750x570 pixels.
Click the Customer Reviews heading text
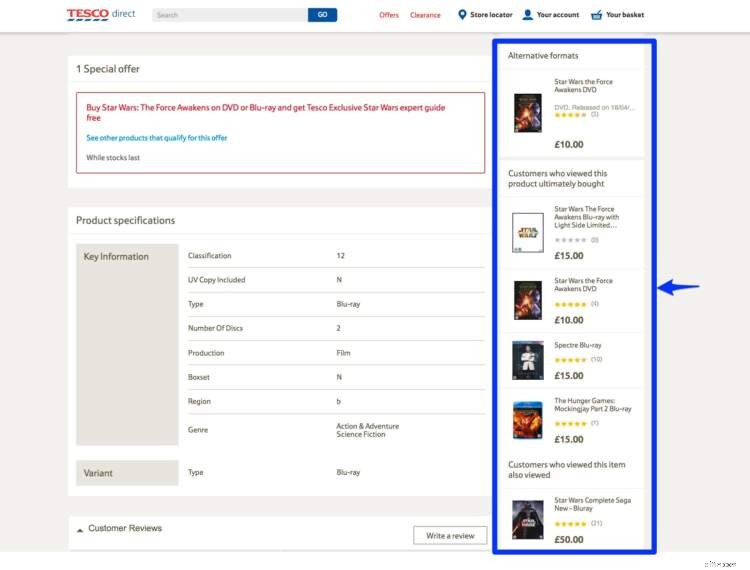tap(125, 528)
